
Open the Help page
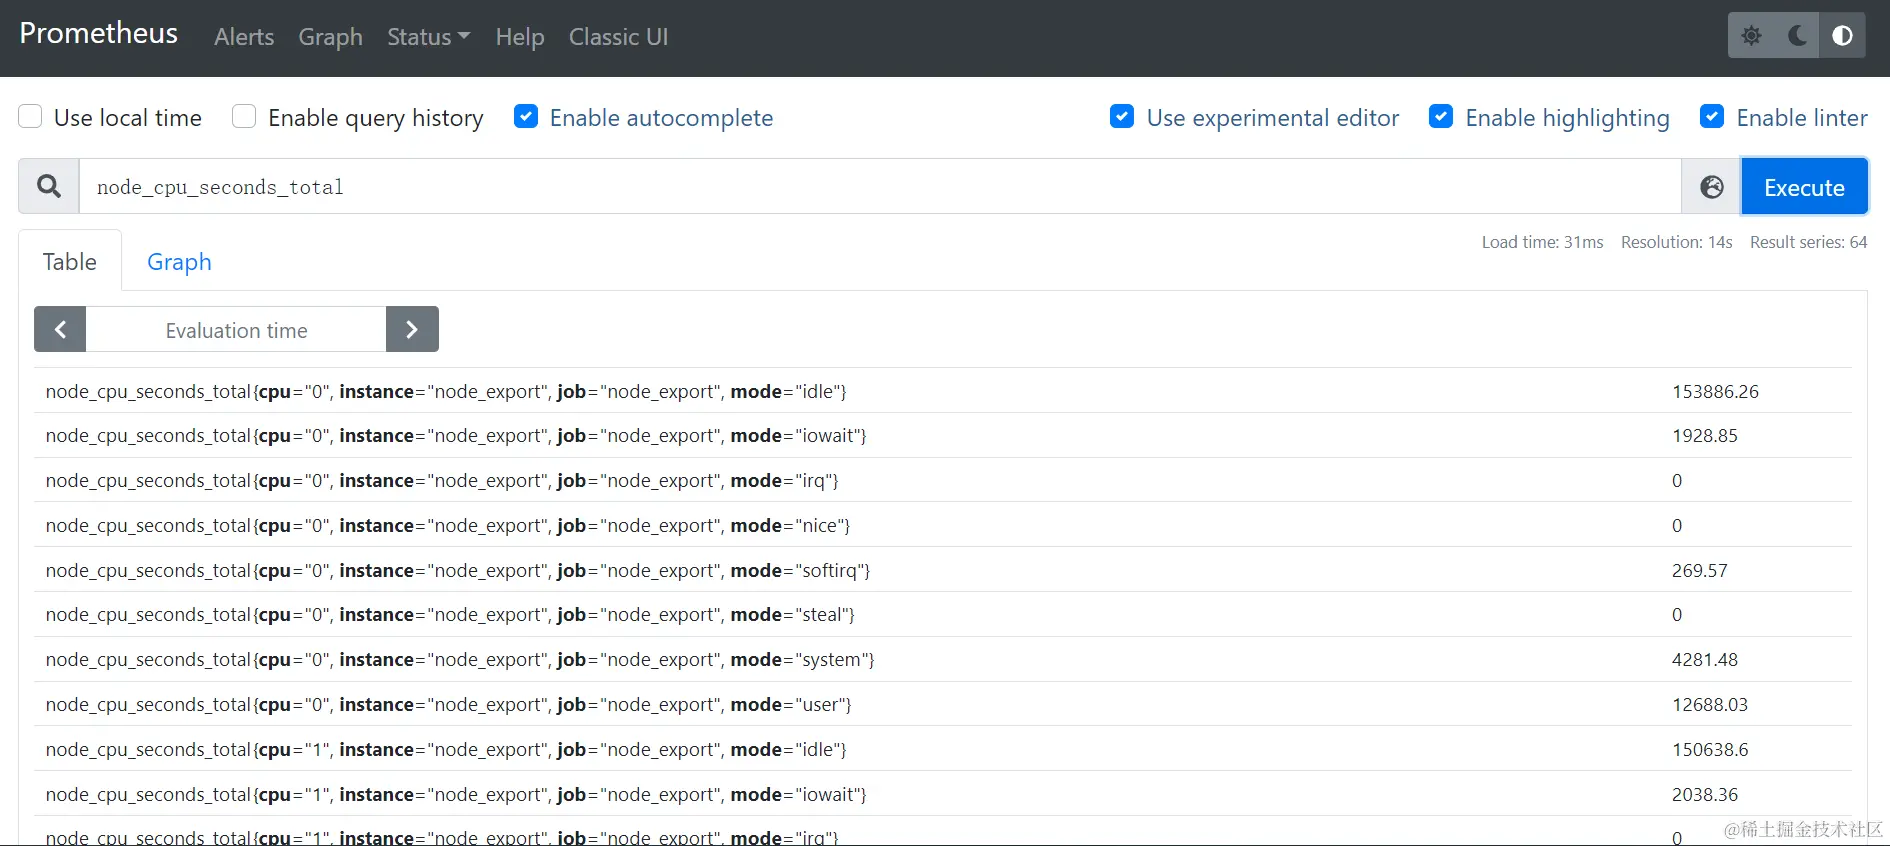click(520, 37)
